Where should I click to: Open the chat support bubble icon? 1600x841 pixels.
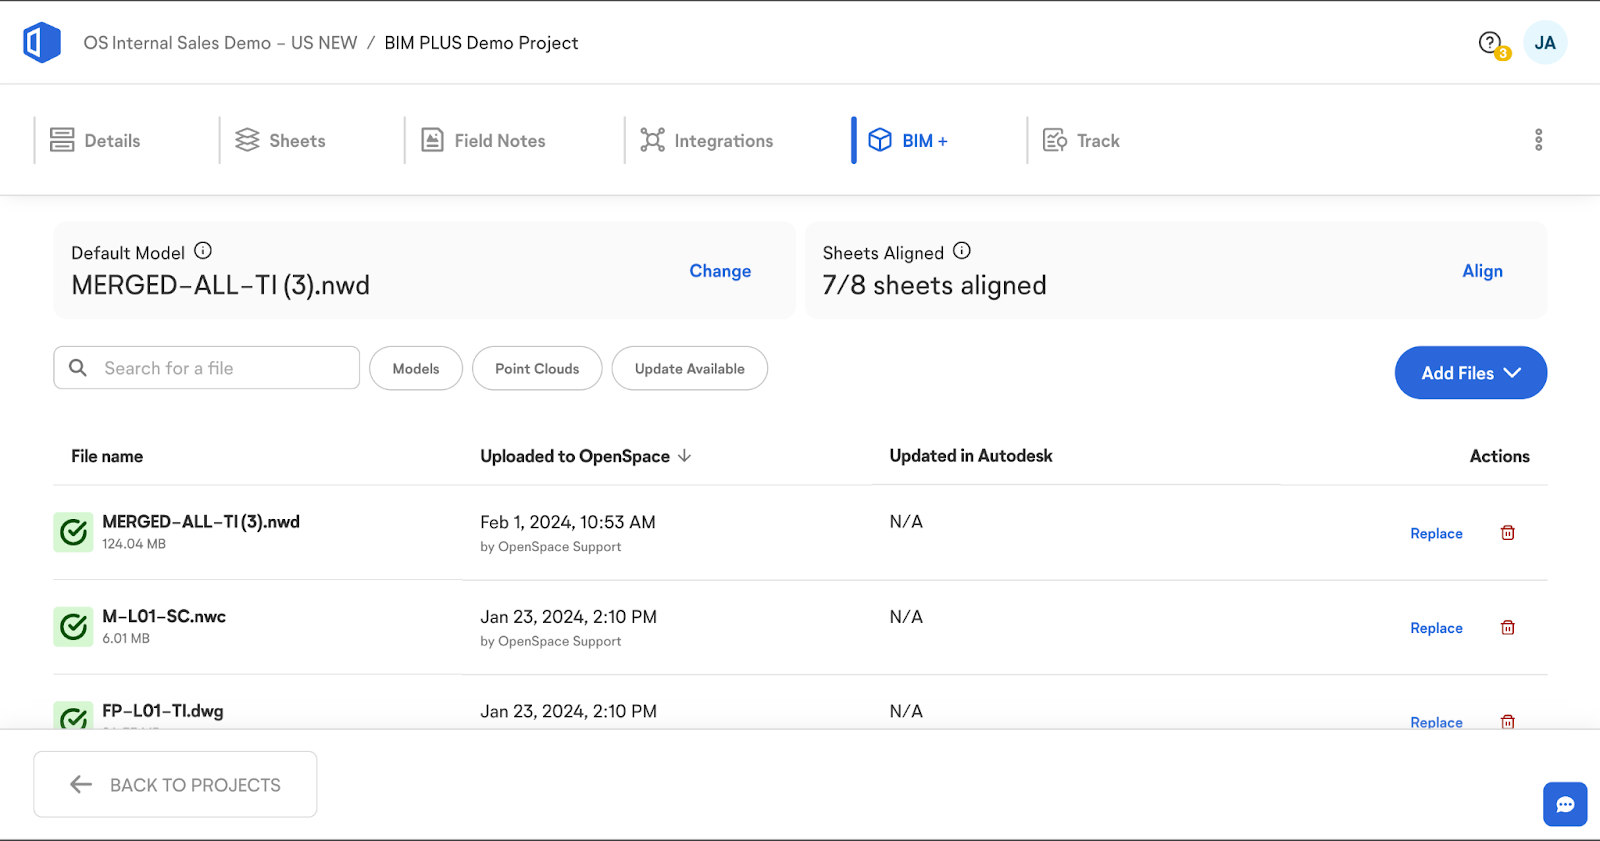[1564, 804]
